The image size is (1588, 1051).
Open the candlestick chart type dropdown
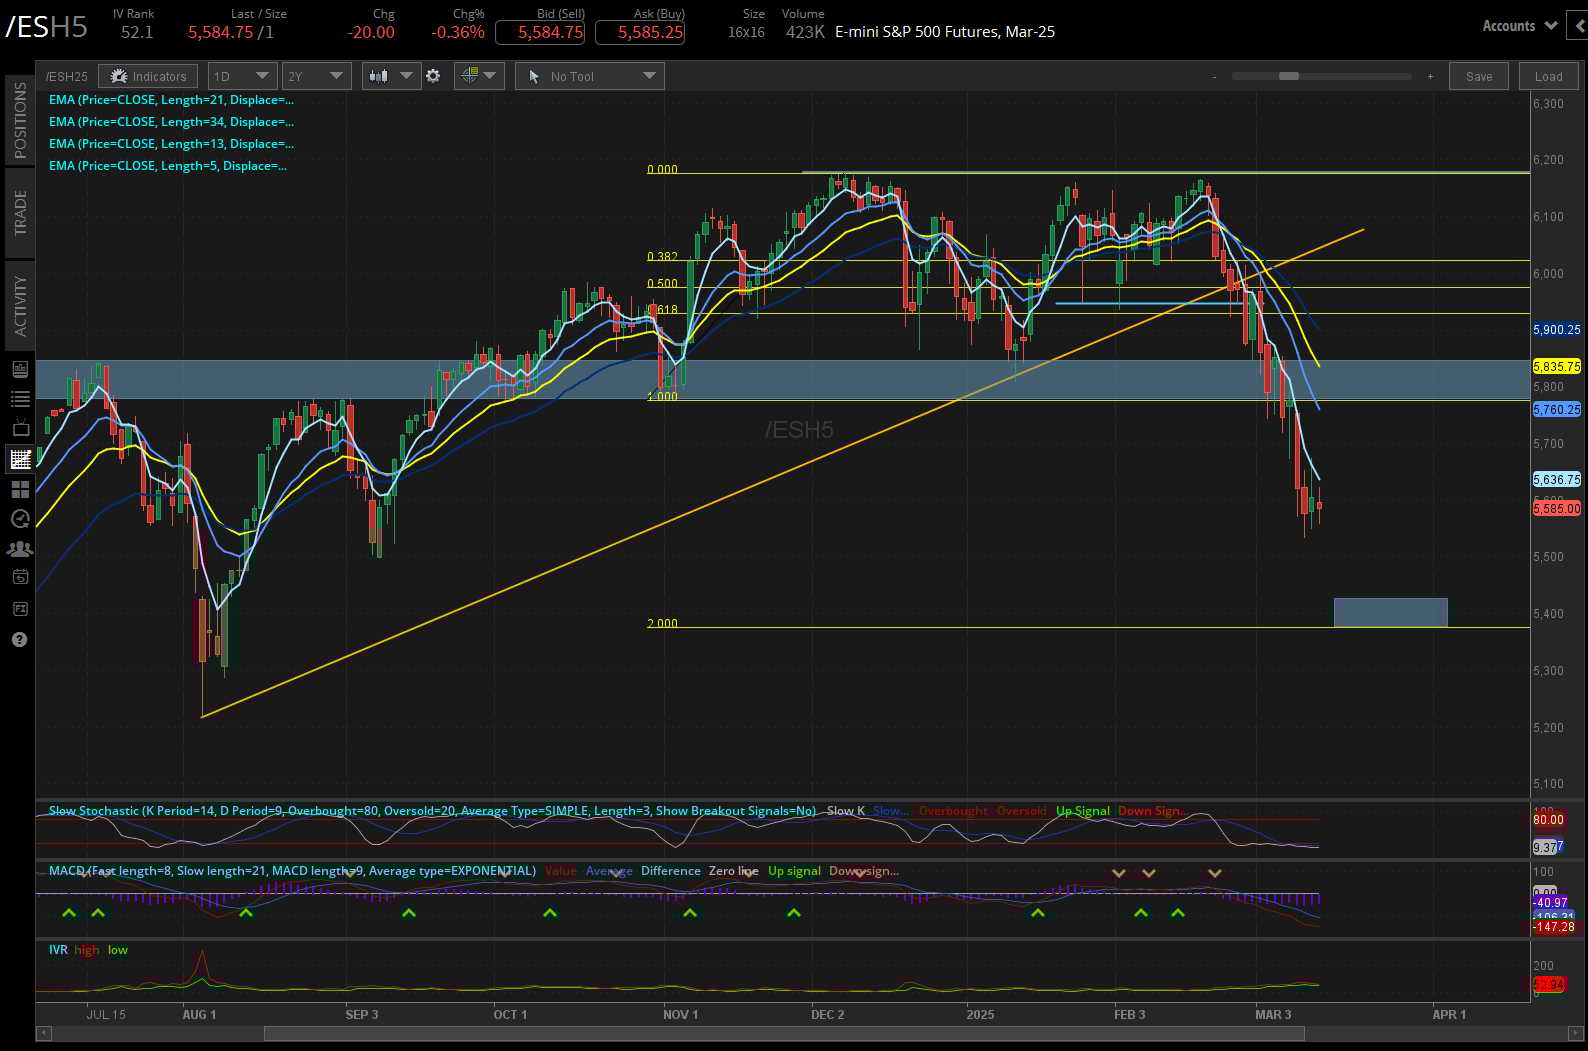[x=391, y=76]
